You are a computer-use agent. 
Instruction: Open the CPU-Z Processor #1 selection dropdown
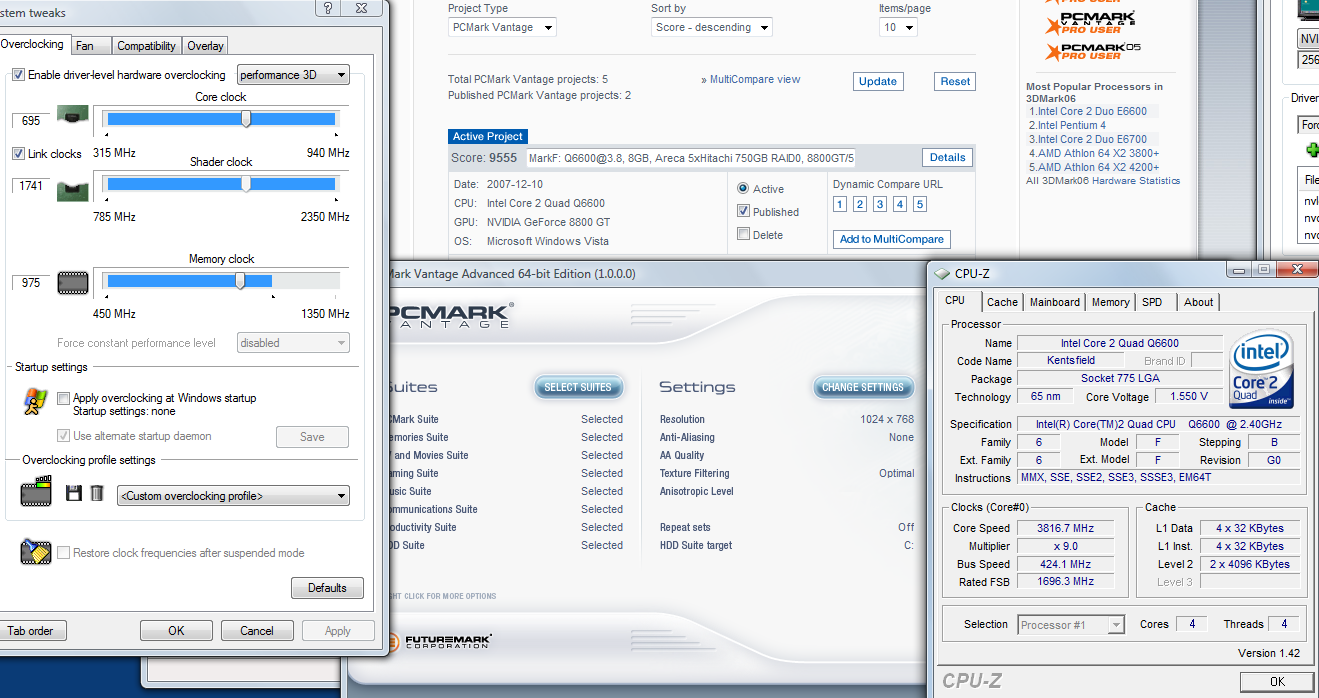[1071, 625]
